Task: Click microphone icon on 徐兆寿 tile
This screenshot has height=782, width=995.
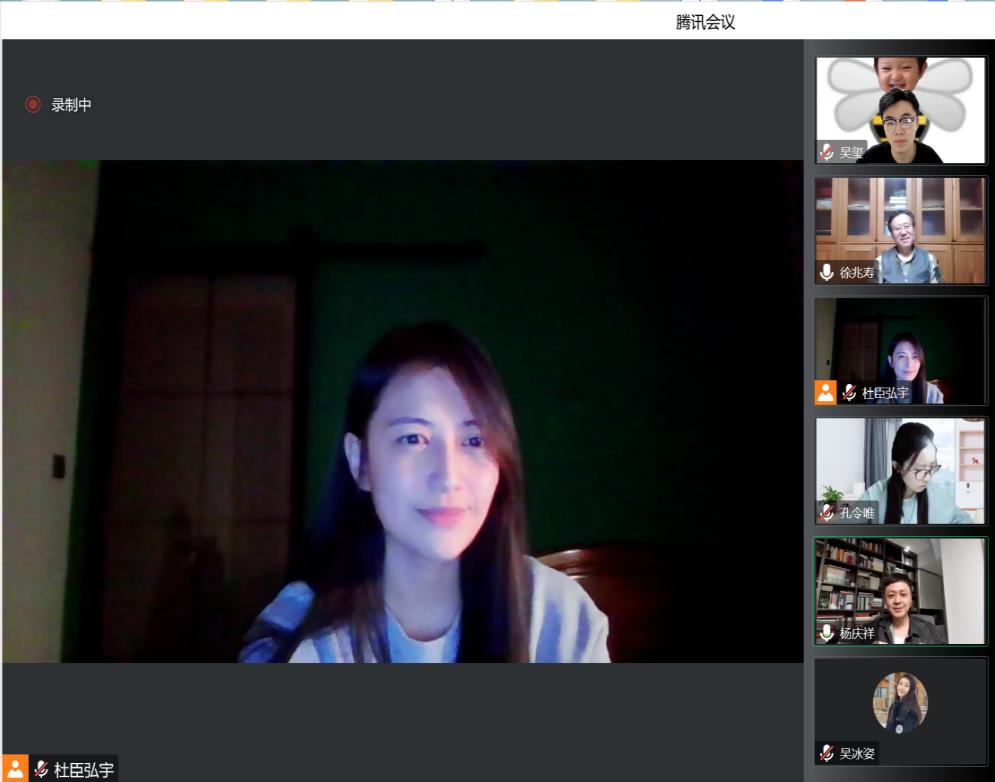Action: (826, 272)
